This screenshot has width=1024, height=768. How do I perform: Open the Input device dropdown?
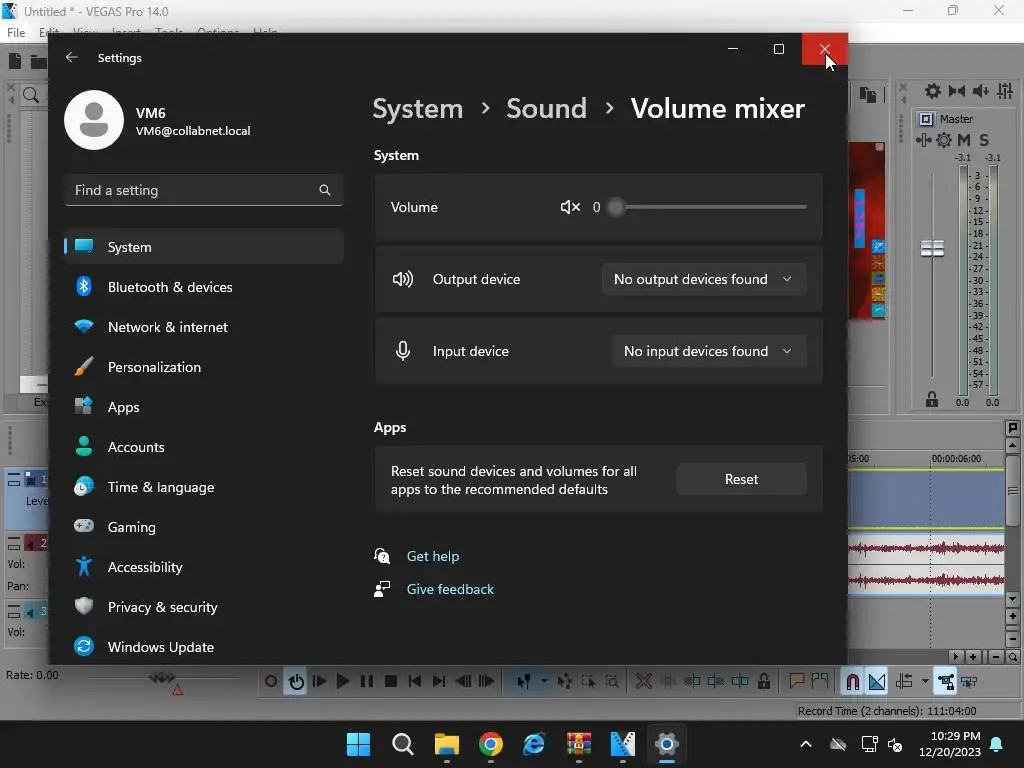pos(709,351)
